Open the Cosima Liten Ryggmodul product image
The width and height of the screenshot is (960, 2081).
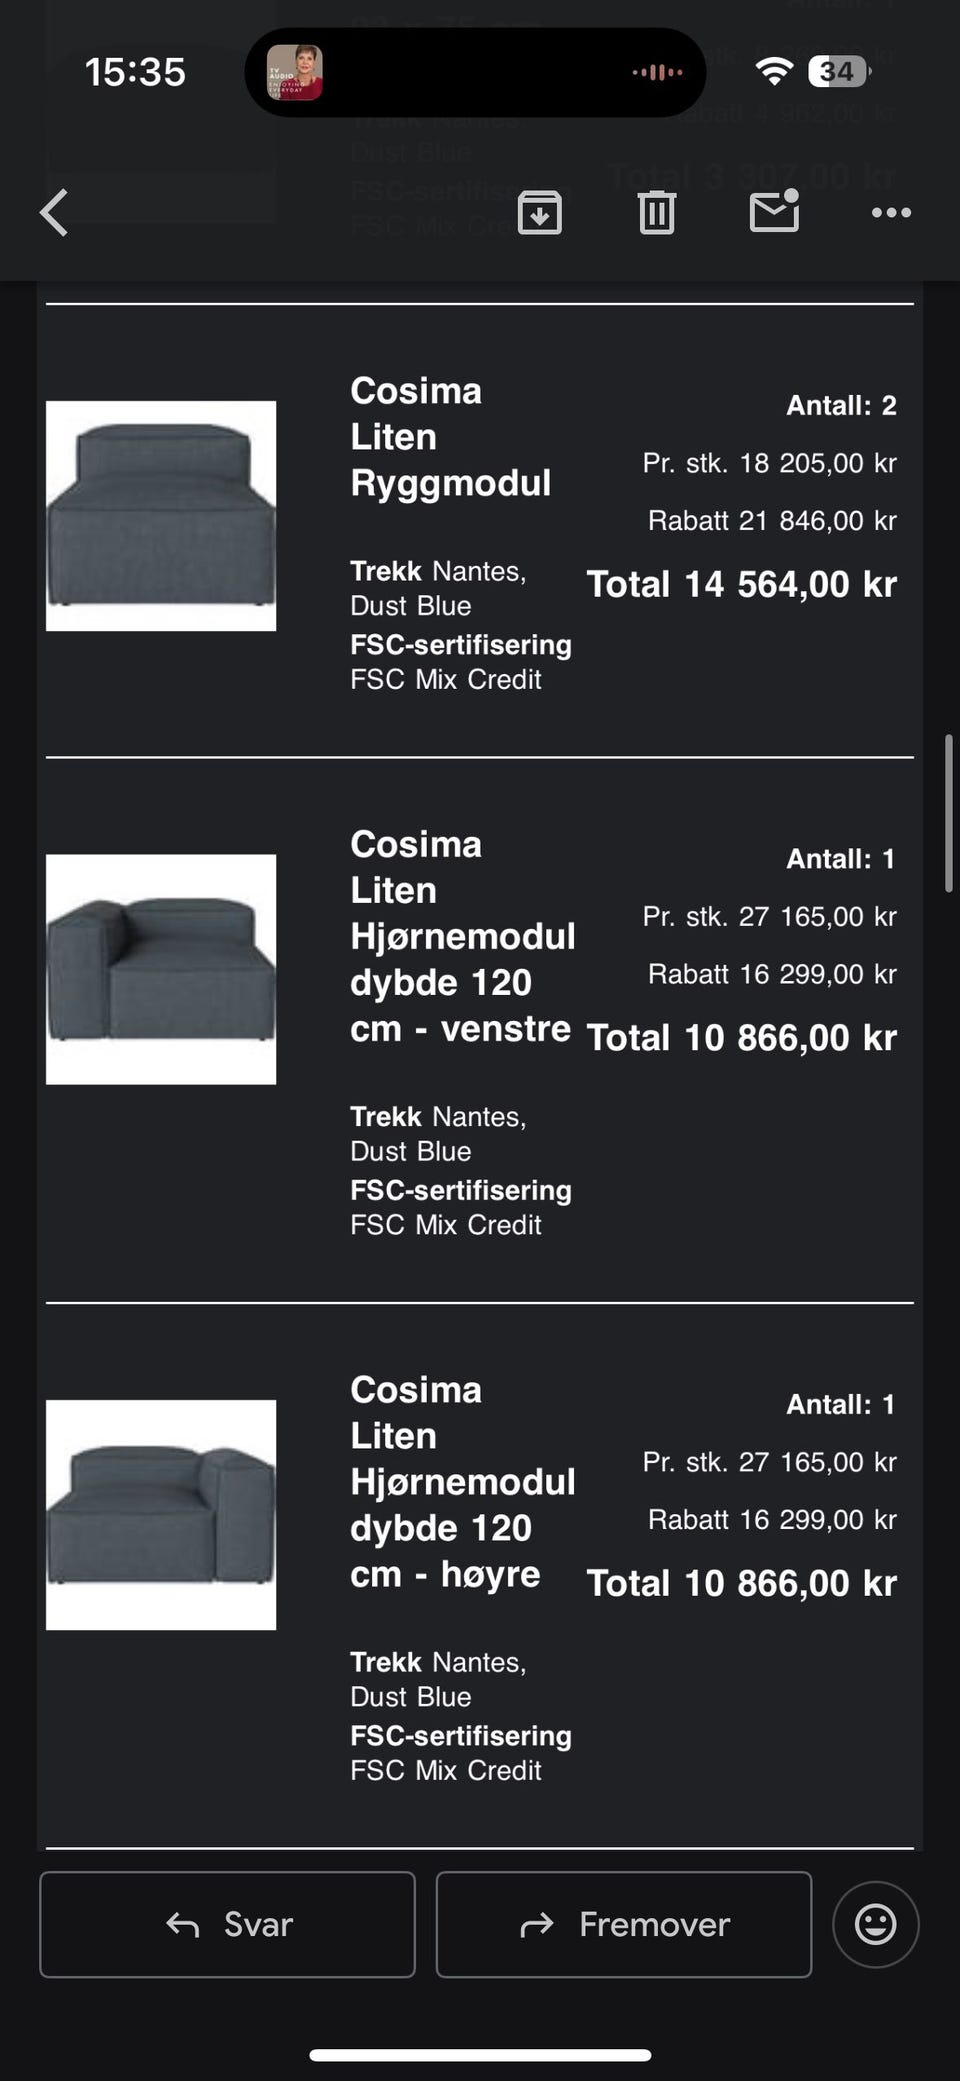coord(161,516)
